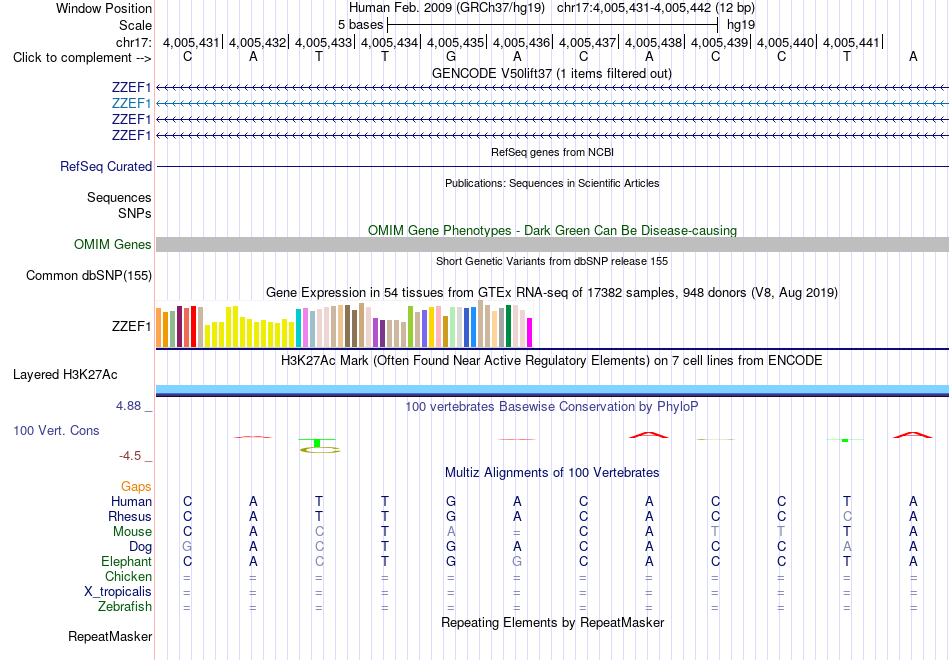Select the Dog species row label
Screen dimensions: 950x660
click(x=141, y=547)
